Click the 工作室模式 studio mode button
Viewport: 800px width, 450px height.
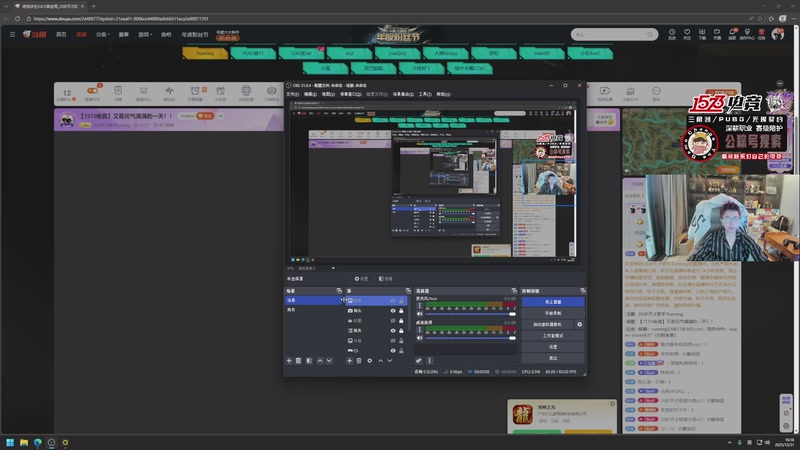click(x=553, y=336)
